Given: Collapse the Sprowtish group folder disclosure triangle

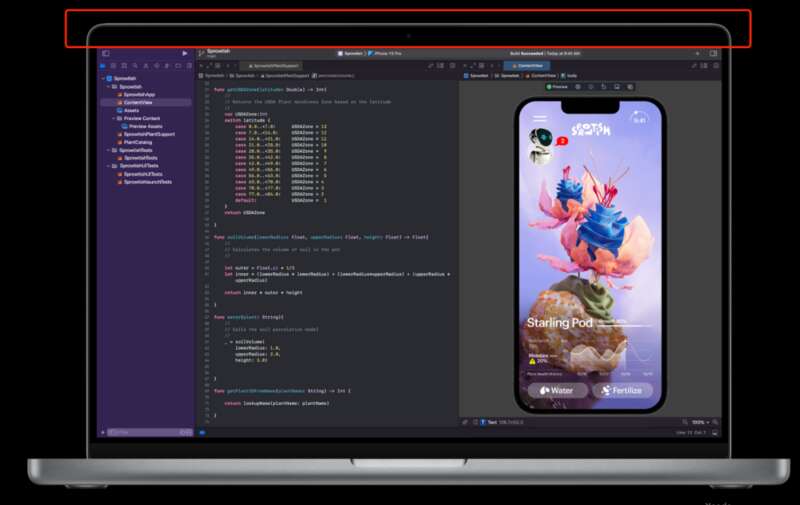Looking at the screenshot, I should tap(109, 87).
